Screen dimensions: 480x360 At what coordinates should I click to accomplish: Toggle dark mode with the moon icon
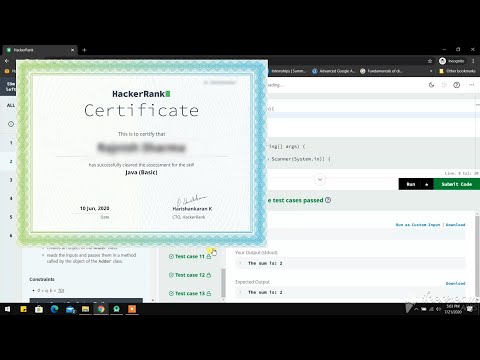point(431,85)
